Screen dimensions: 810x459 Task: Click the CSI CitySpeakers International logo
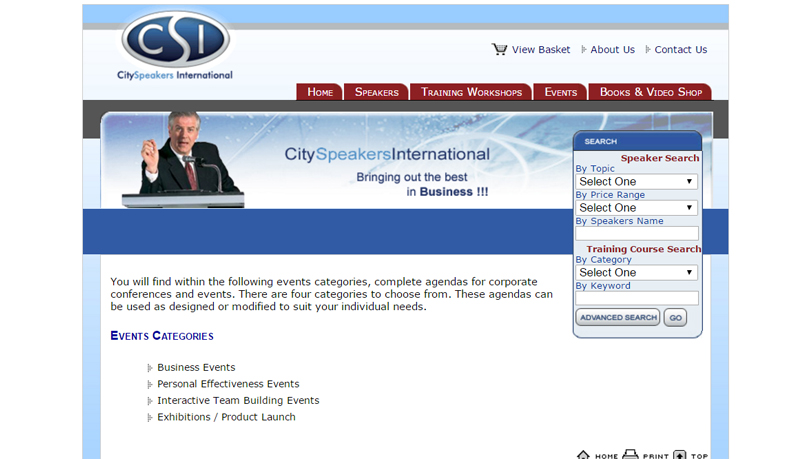pos(175,46)
